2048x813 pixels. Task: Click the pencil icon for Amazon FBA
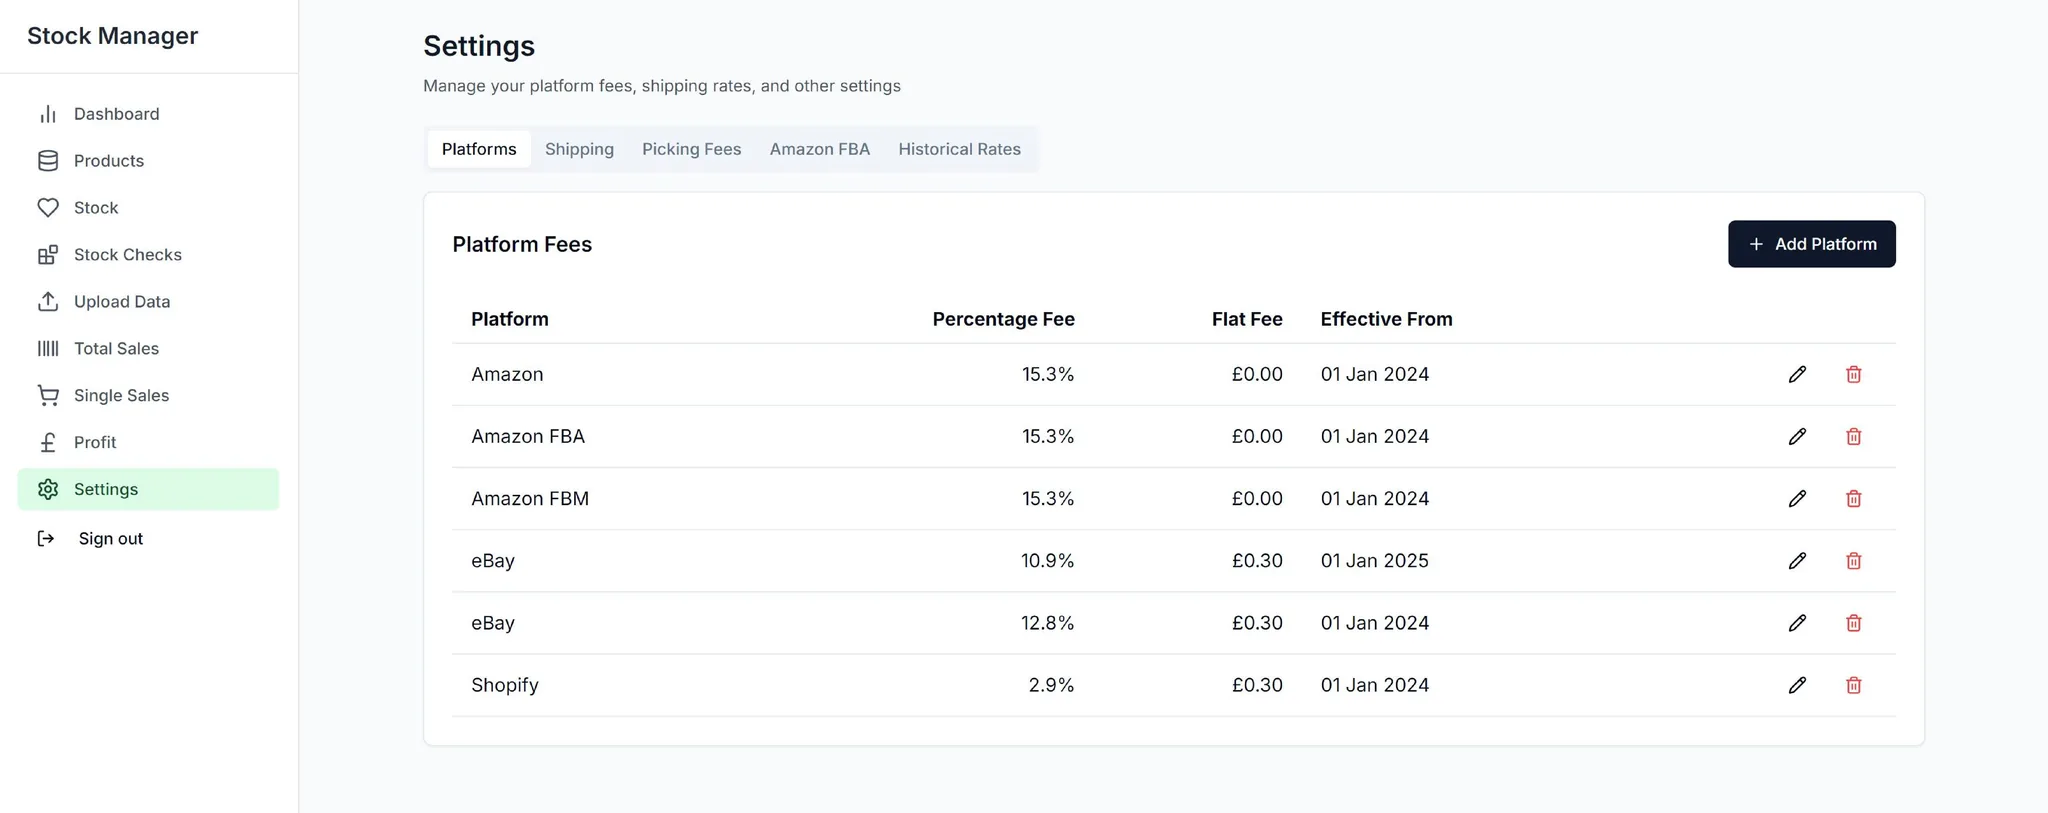pyautogui.click(x=1797, y=436)
